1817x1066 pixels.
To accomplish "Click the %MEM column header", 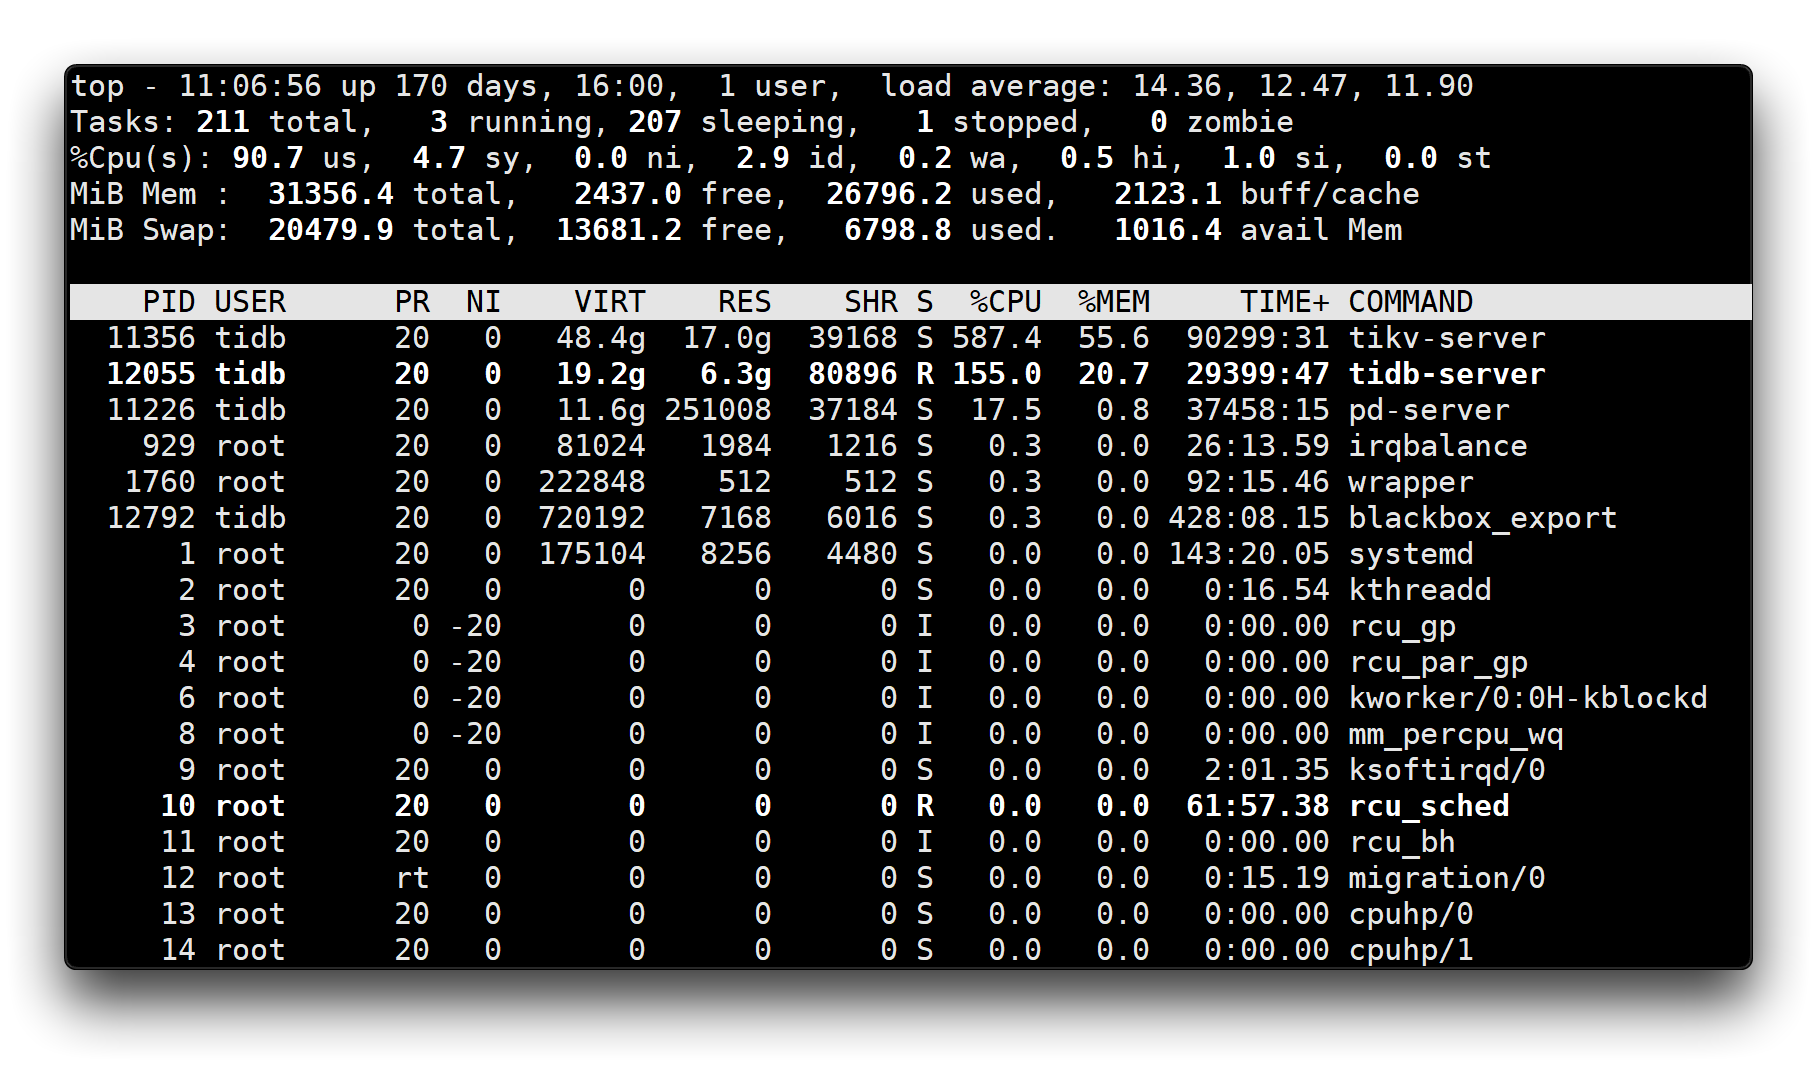I will click(1114, 302).
